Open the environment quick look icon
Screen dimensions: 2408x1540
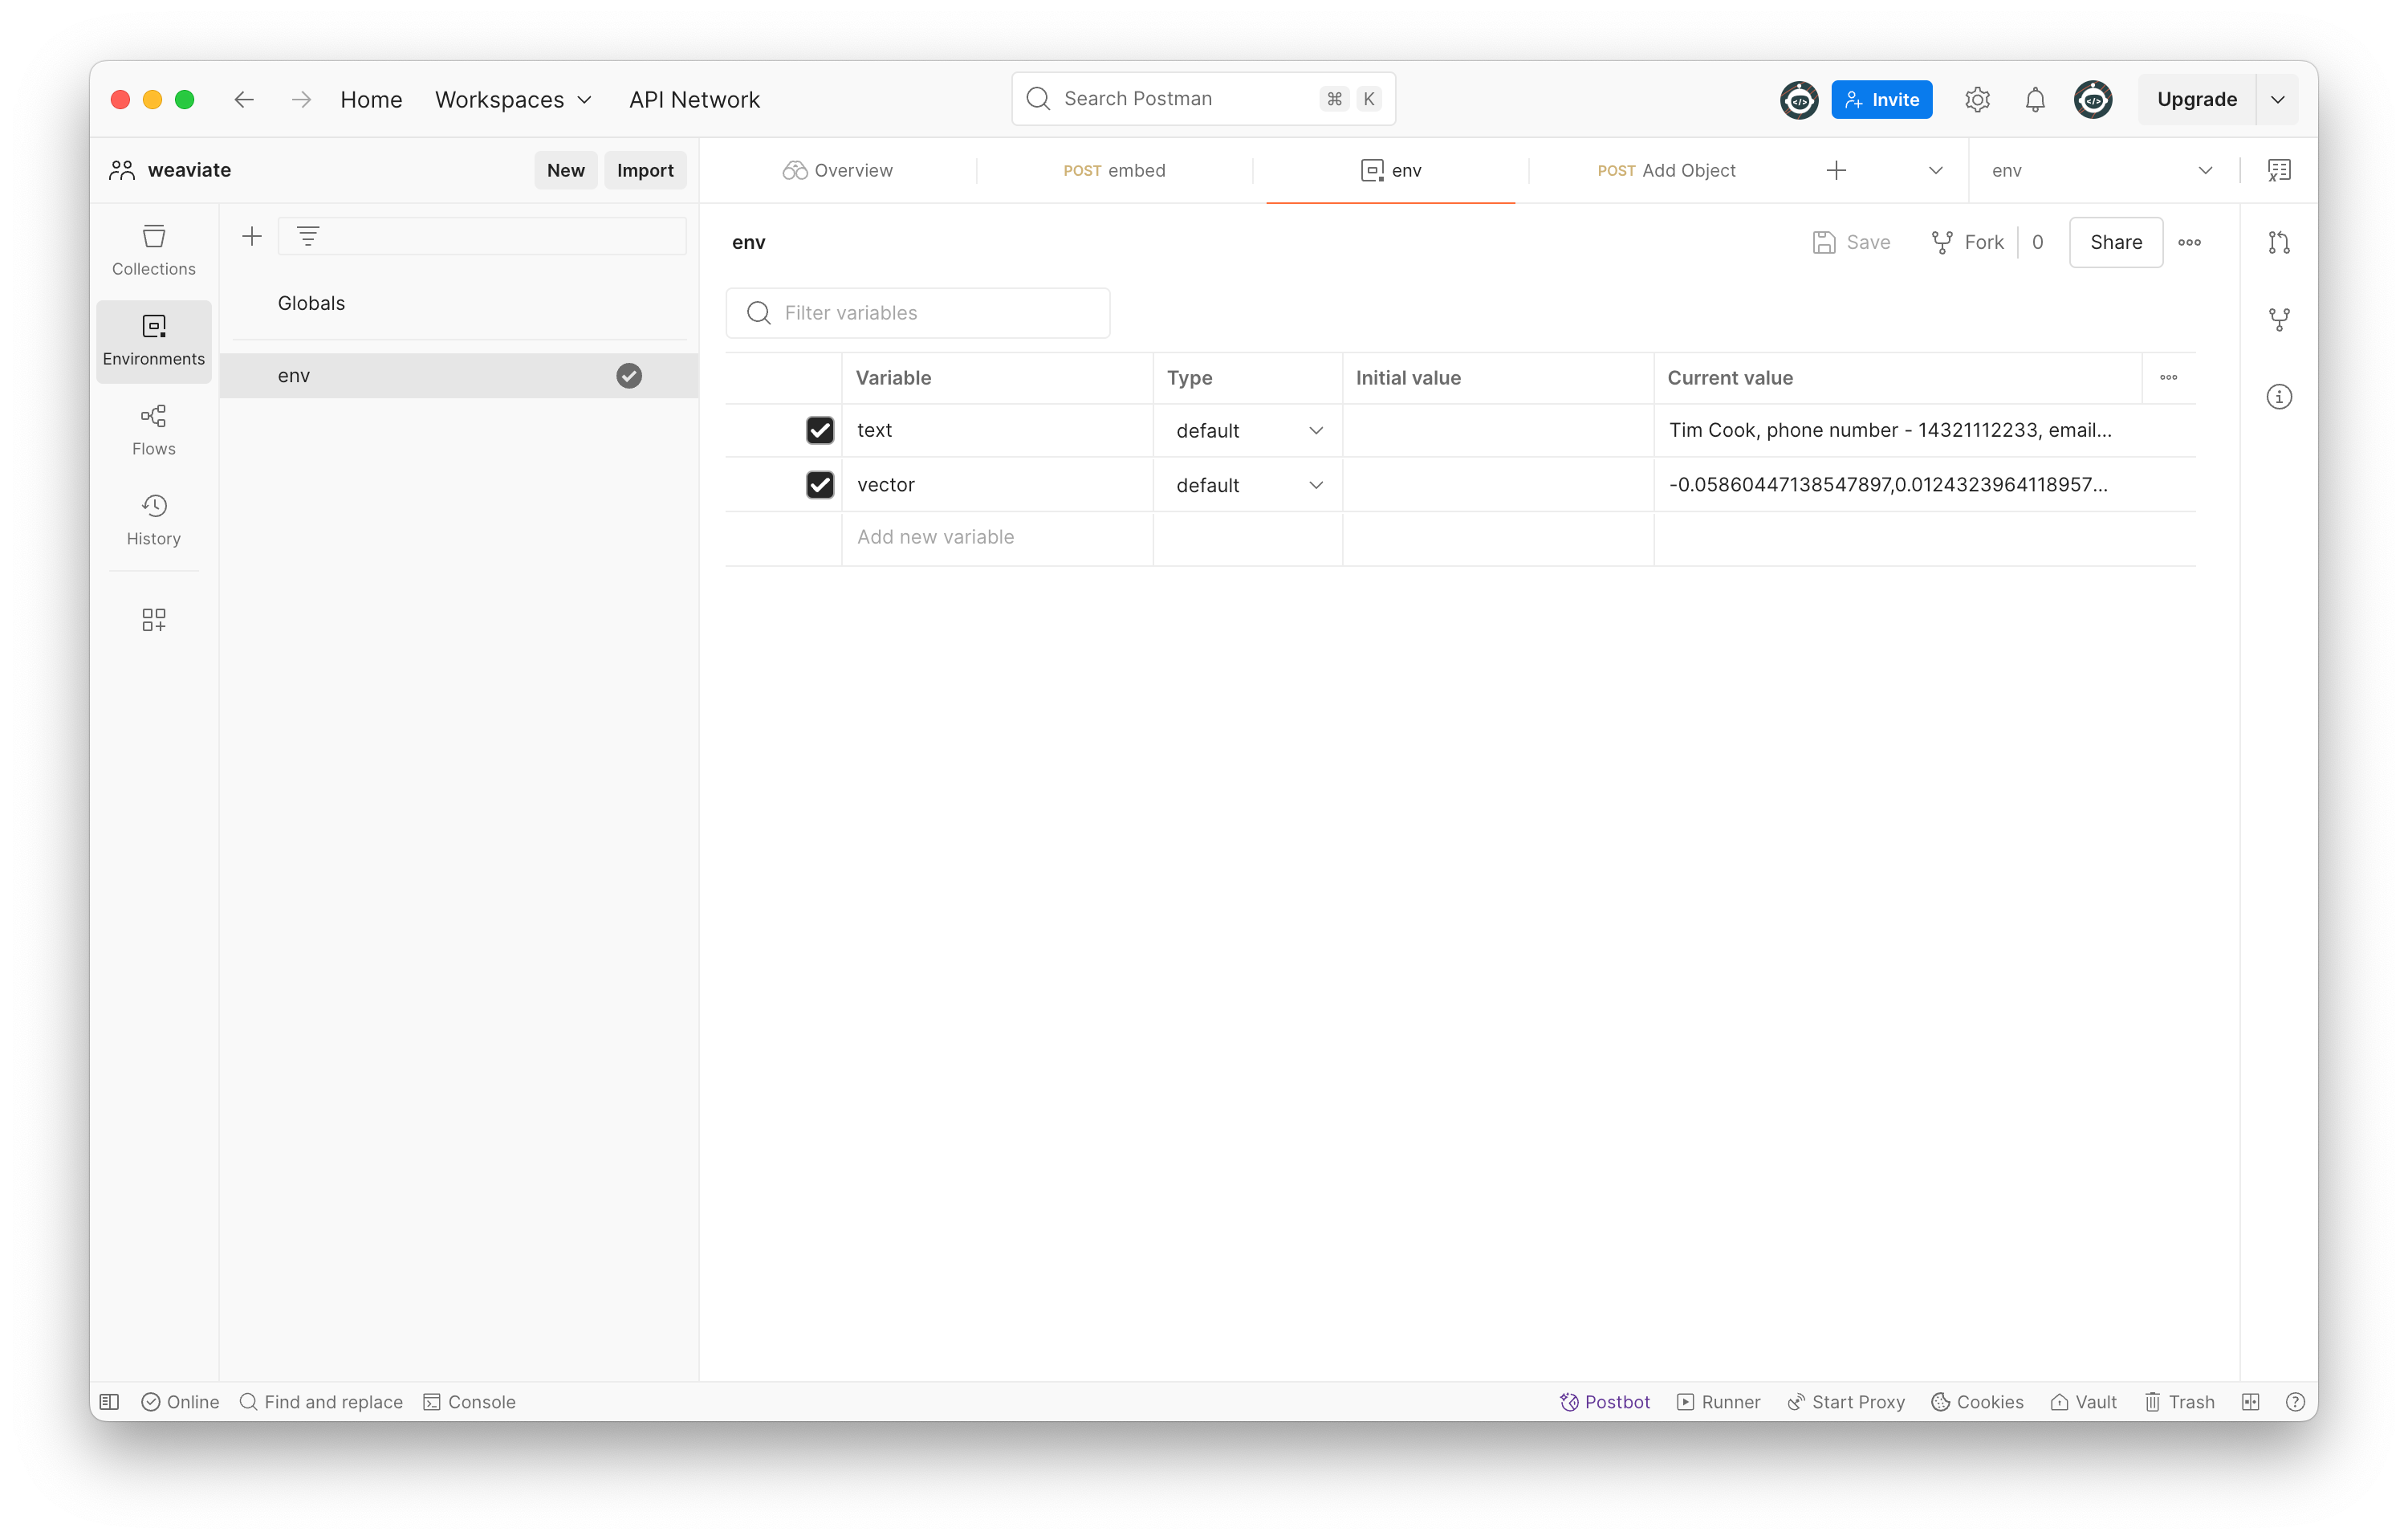[x=2279, y=170]
